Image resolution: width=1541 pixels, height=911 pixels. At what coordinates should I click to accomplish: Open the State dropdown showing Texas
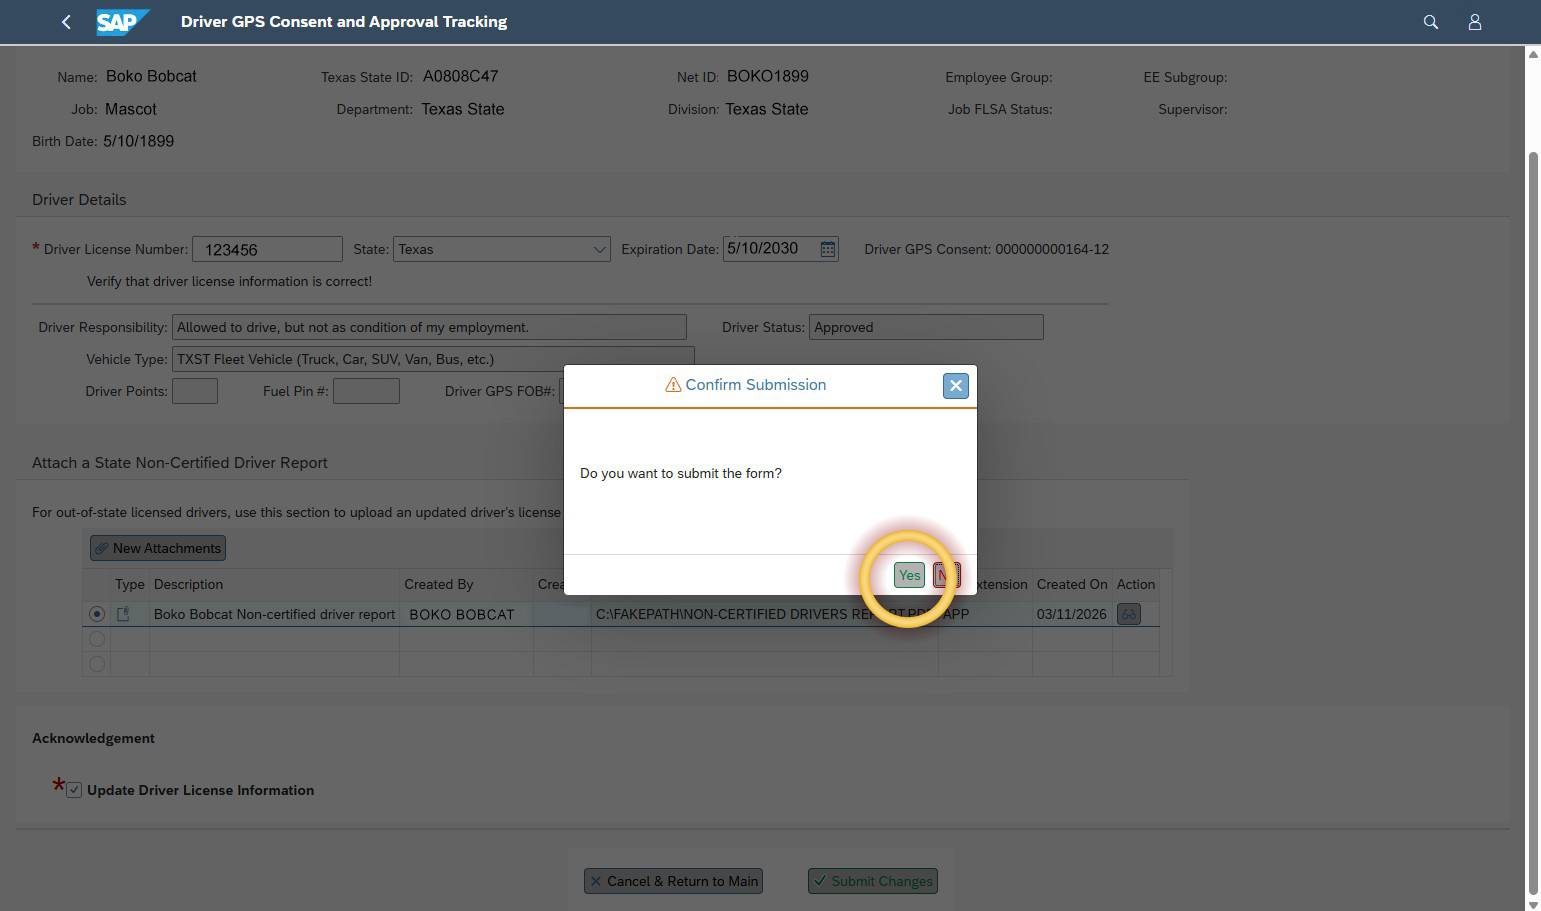point(599,249)
